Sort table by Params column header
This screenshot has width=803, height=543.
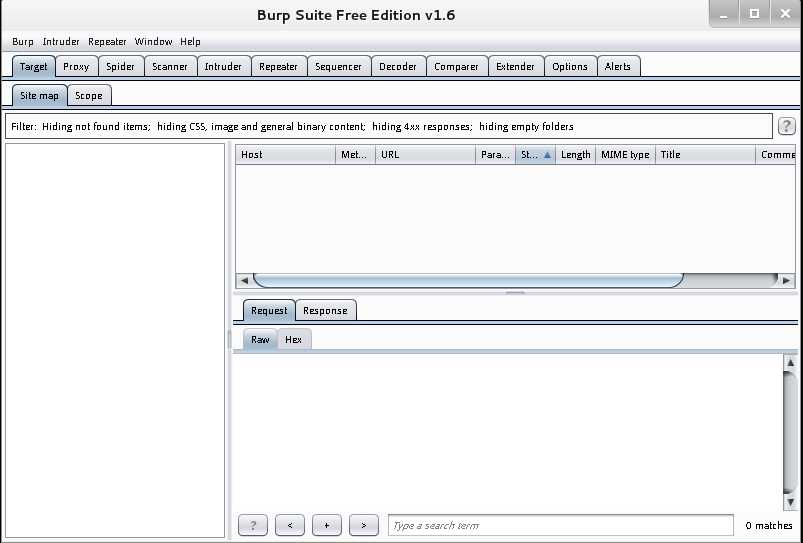495,155
